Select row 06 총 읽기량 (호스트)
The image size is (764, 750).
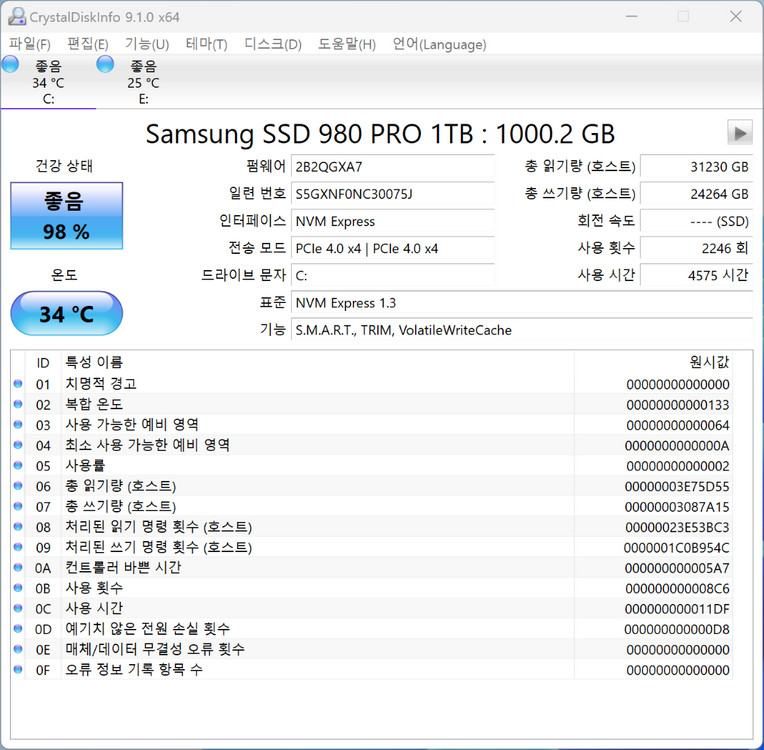coord(372,486)
